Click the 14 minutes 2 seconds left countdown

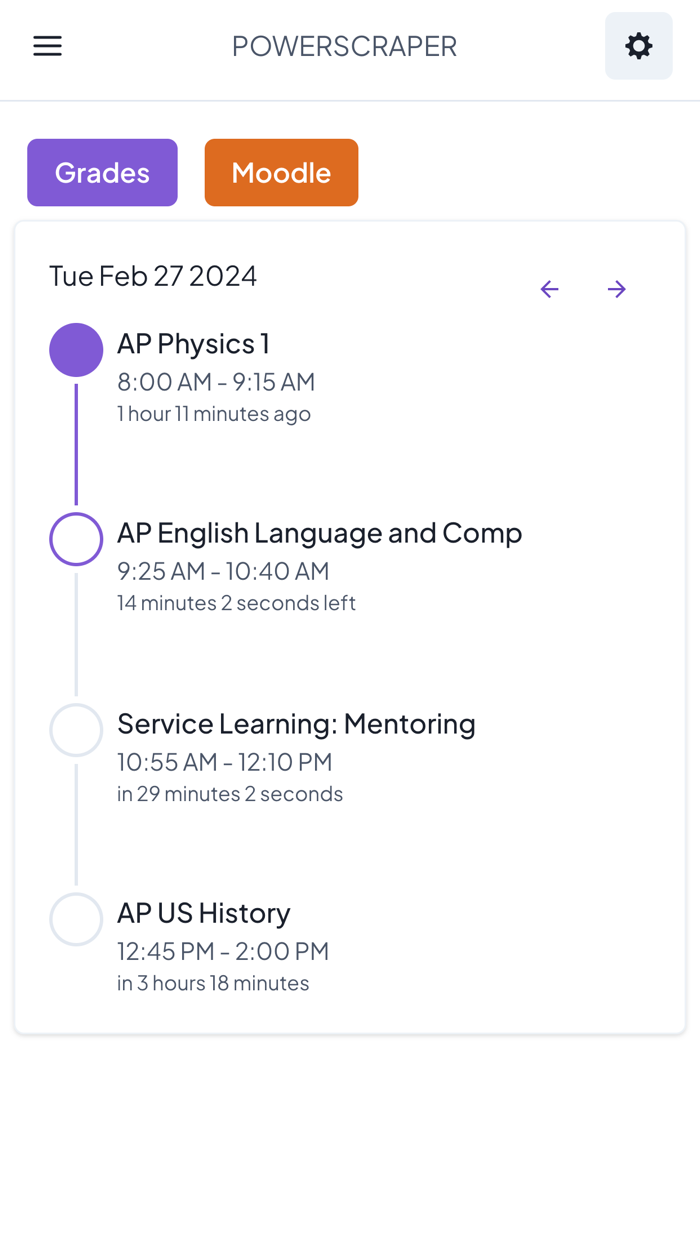[x=236, y=603]
